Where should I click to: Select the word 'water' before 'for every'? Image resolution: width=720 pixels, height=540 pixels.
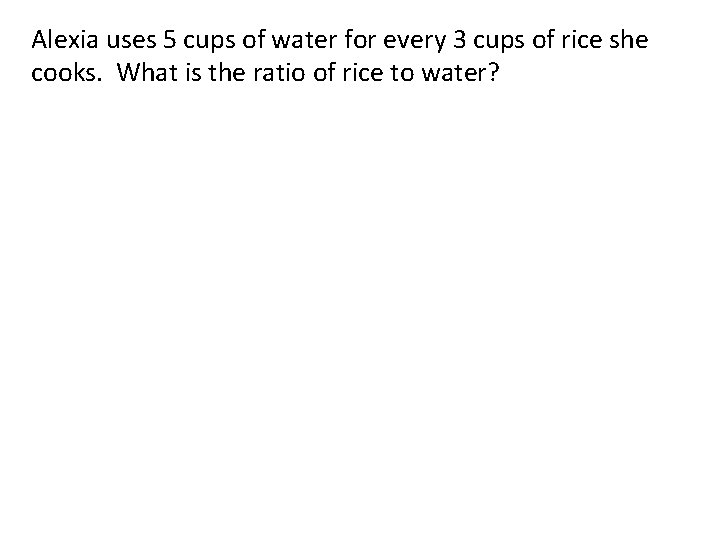pyautogui.click(x=304, y=40)
